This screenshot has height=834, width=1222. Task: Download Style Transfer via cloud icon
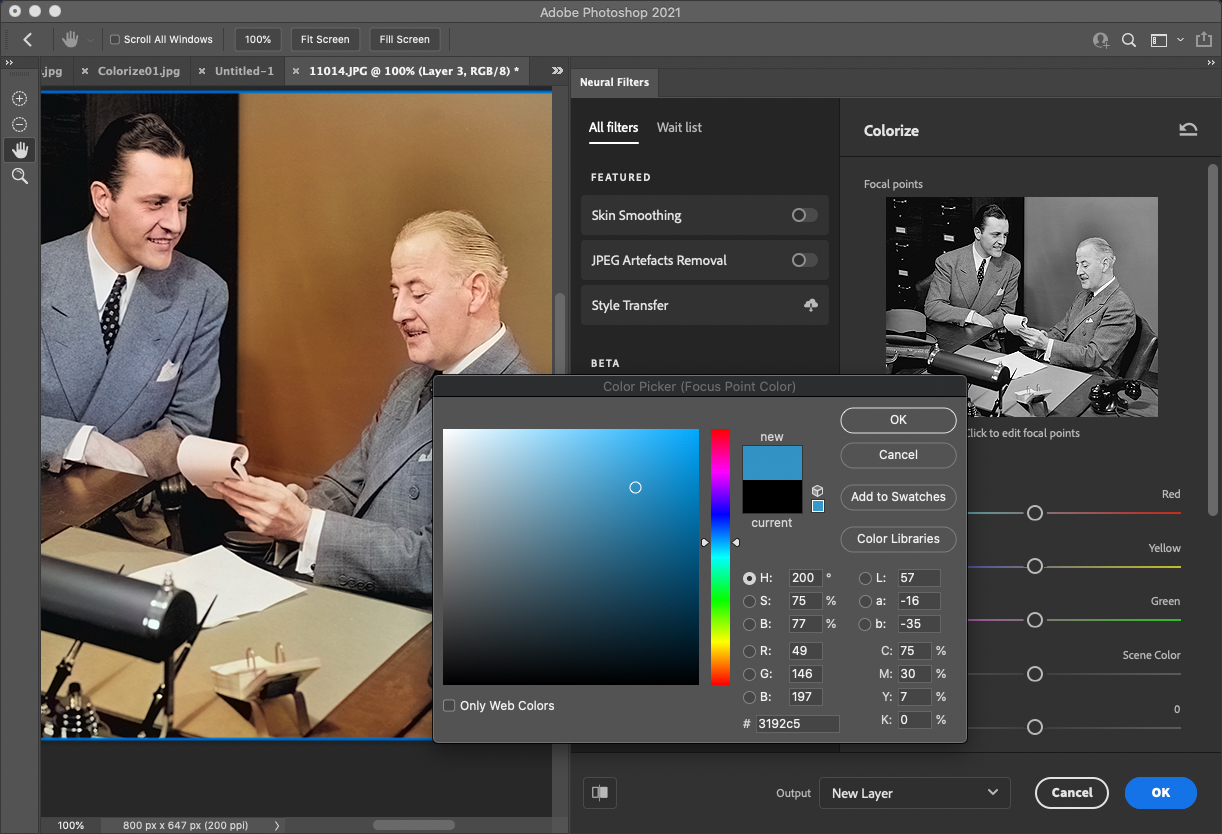(811, 305)
